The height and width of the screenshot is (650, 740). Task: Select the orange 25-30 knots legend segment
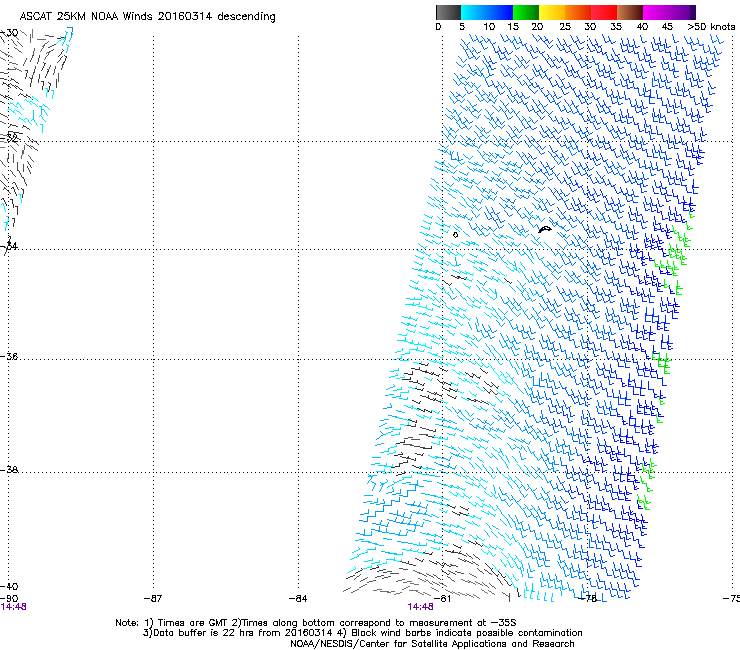tap(578, 12)
